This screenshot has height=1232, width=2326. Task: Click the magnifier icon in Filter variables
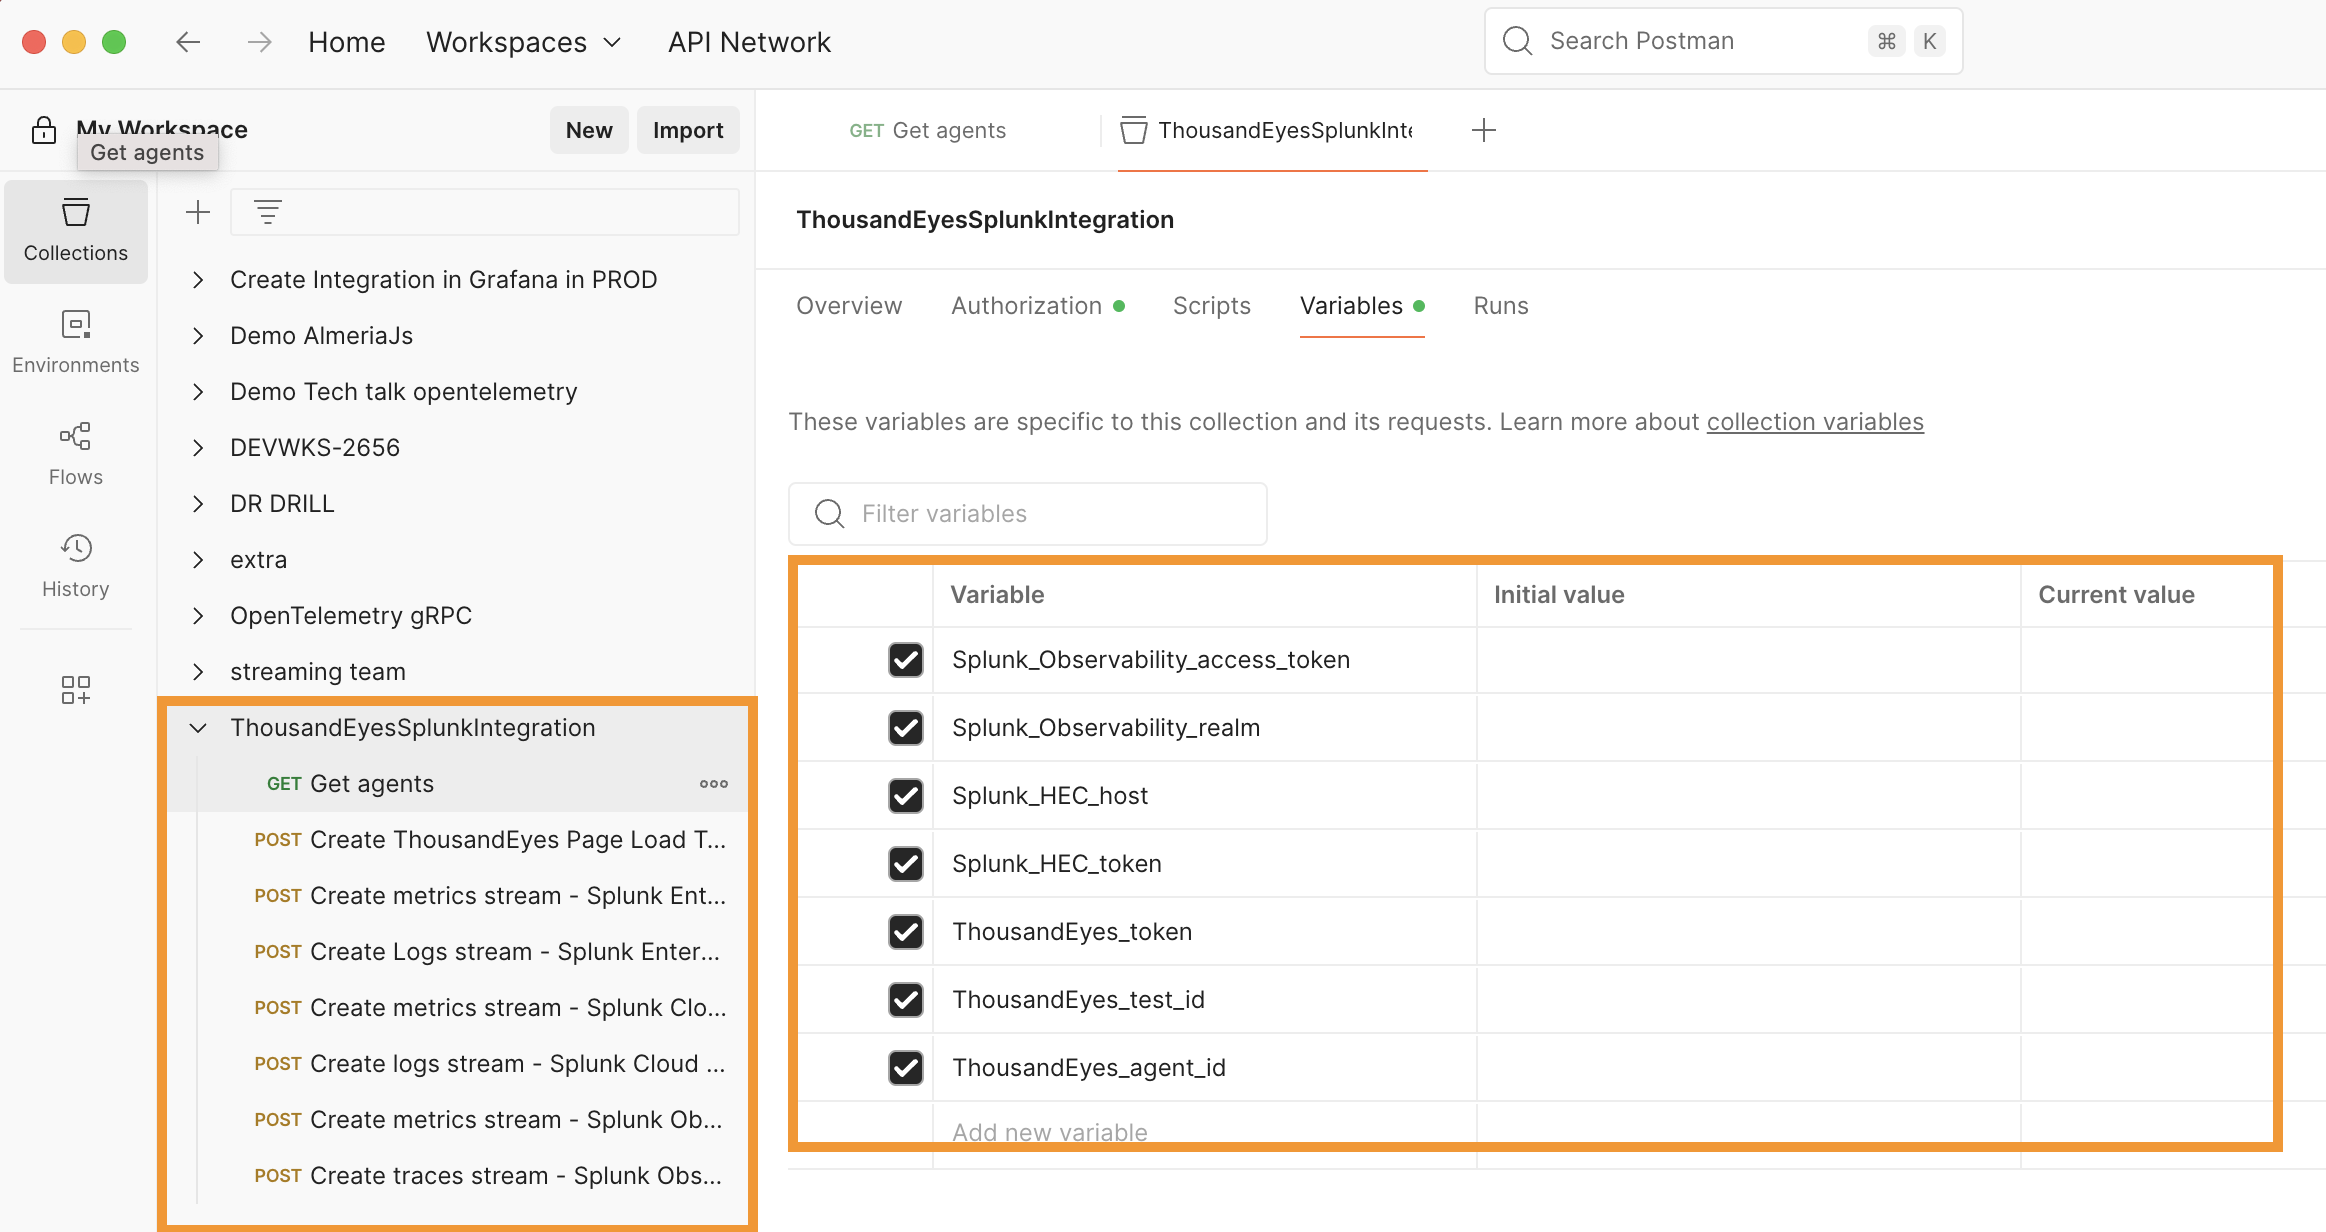[x=829, y=514]
